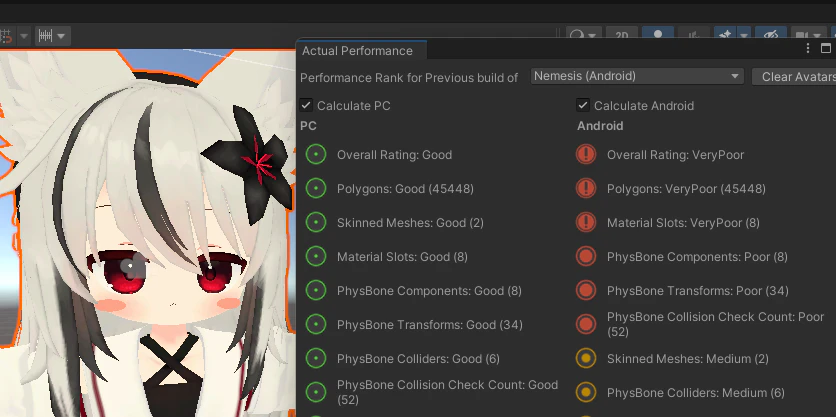Click the Clear Avatars button
Screen dimensions: 836x417
794,77
